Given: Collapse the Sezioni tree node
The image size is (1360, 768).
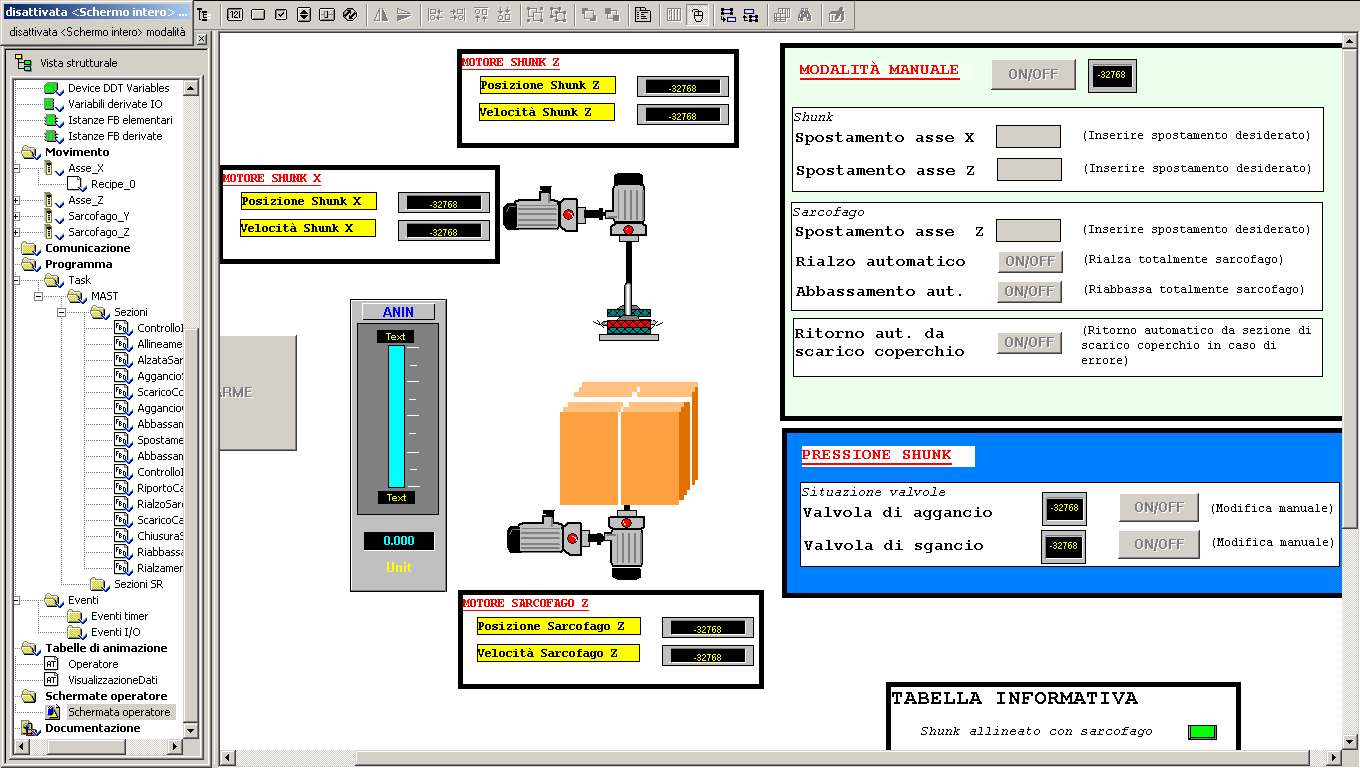Looking at the screenshot, I should [63, 312].
